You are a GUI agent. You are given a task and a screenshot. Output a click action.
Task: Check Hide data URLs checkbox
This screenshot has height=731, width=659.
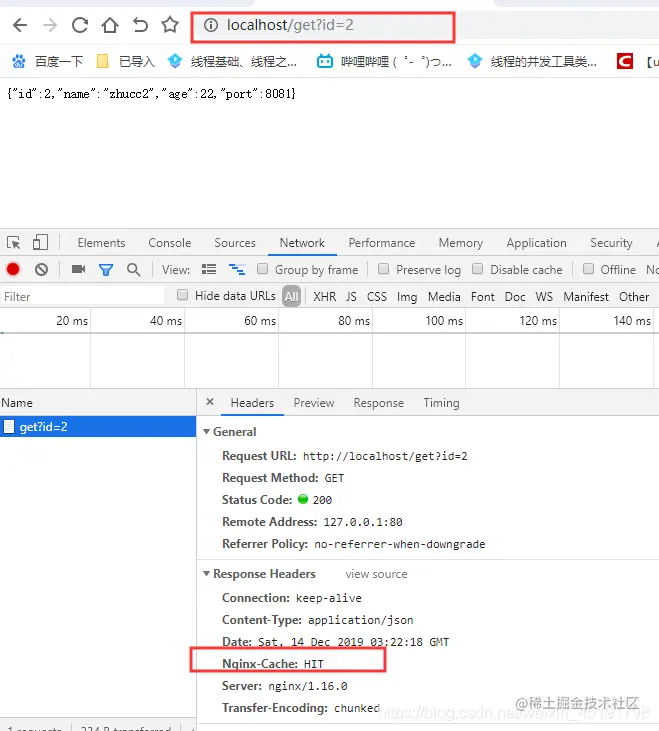[x=183, y=295]
